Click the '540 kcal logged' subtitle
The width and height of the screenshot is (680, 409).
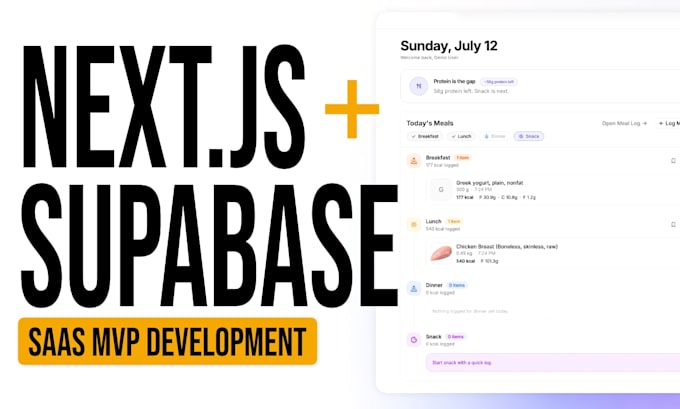[x=442, y=229]
